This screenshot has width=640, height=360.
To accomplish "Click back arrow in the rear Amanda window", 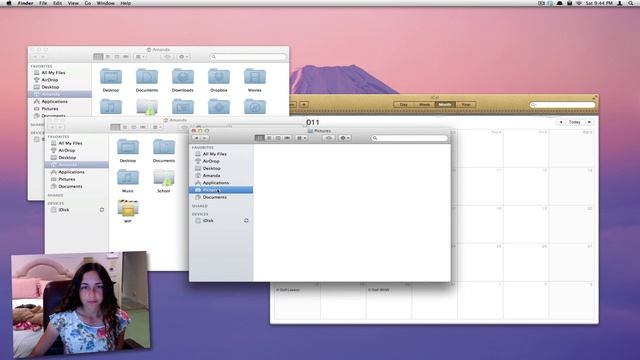I will [x=36, y=57].
